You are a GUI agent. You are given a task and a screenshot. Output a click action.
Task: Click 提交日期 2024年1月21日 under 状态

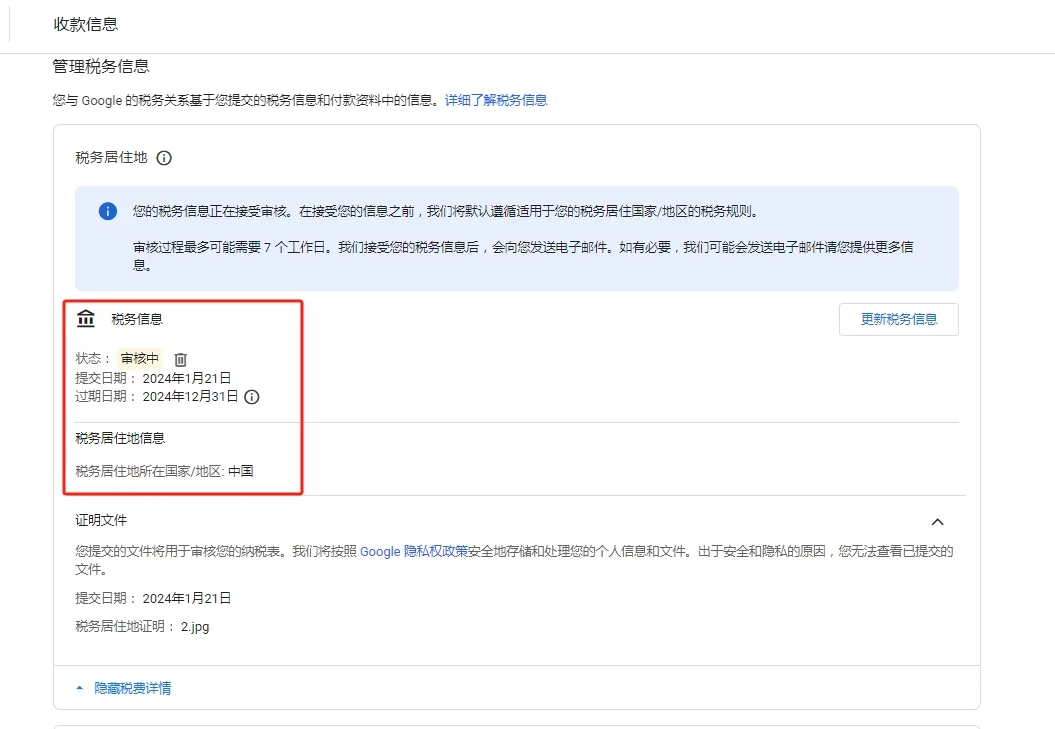pyautogui.click(x=153, y=378)
